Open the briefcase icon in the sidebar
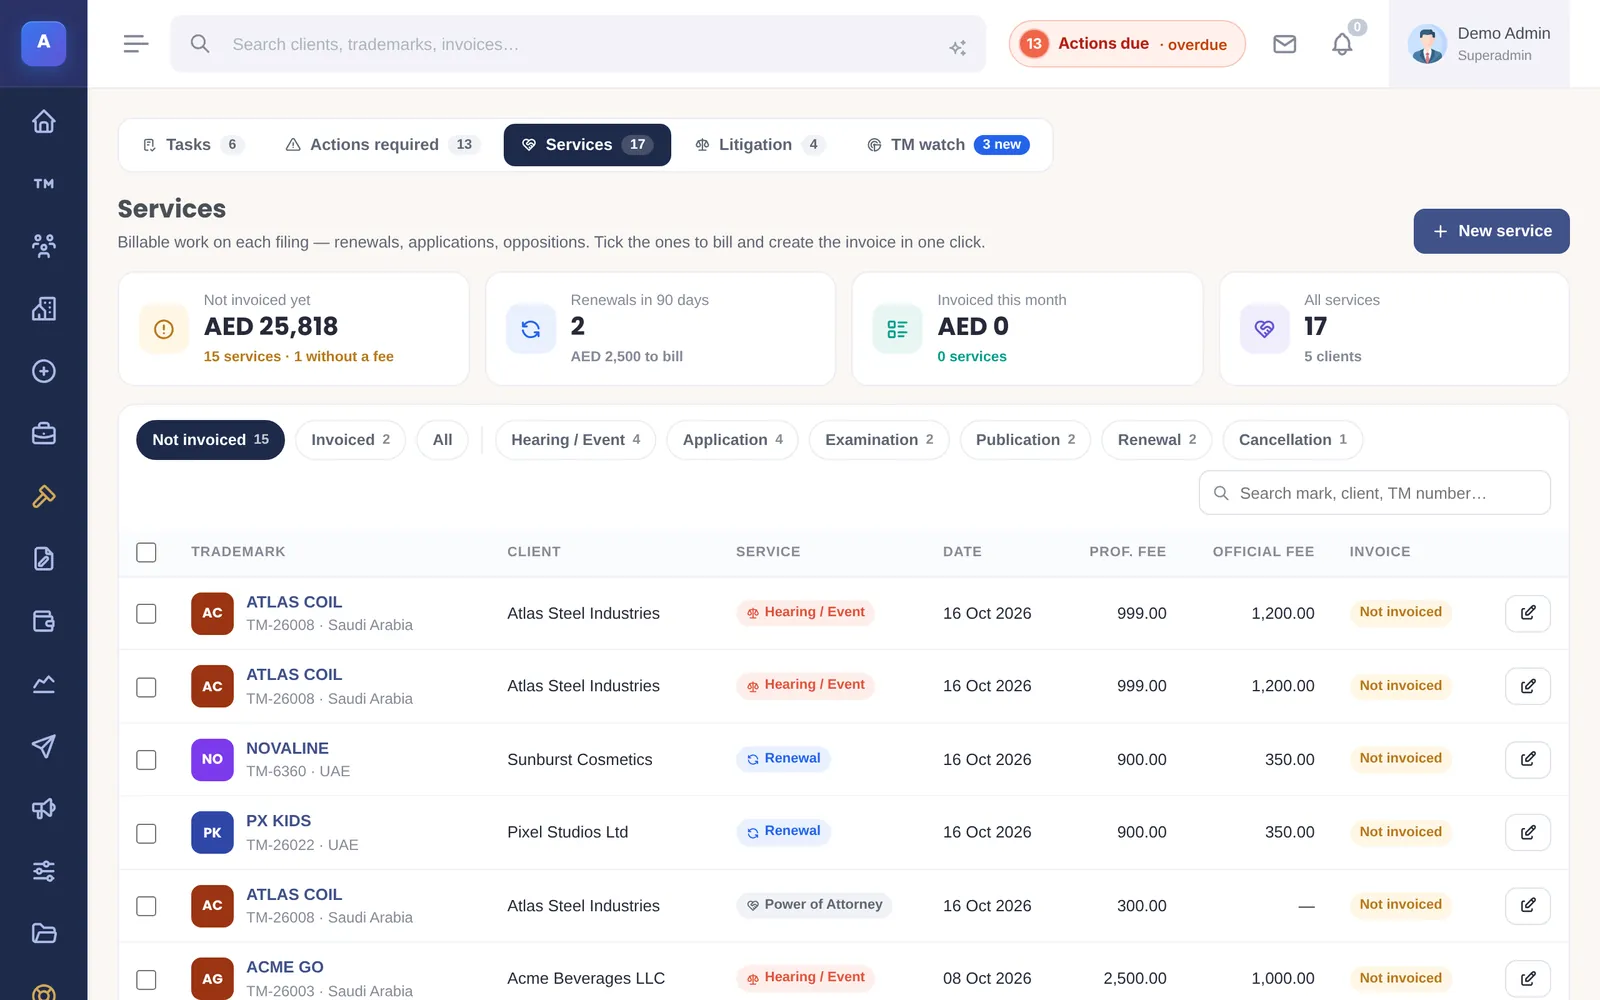Image resolution: width=1600 pixels, height=1000 pixels. (43, 434)
